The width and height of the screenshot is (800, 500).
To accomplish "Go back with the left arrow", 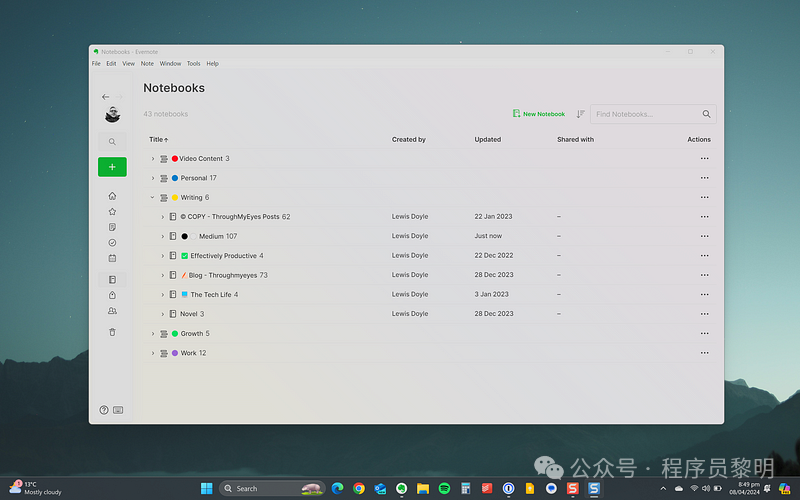I will tap(106, 96).
